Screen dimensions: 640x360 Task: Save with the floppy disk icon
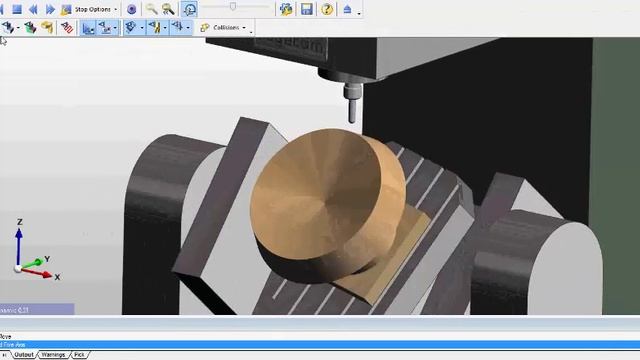point(307,9)
